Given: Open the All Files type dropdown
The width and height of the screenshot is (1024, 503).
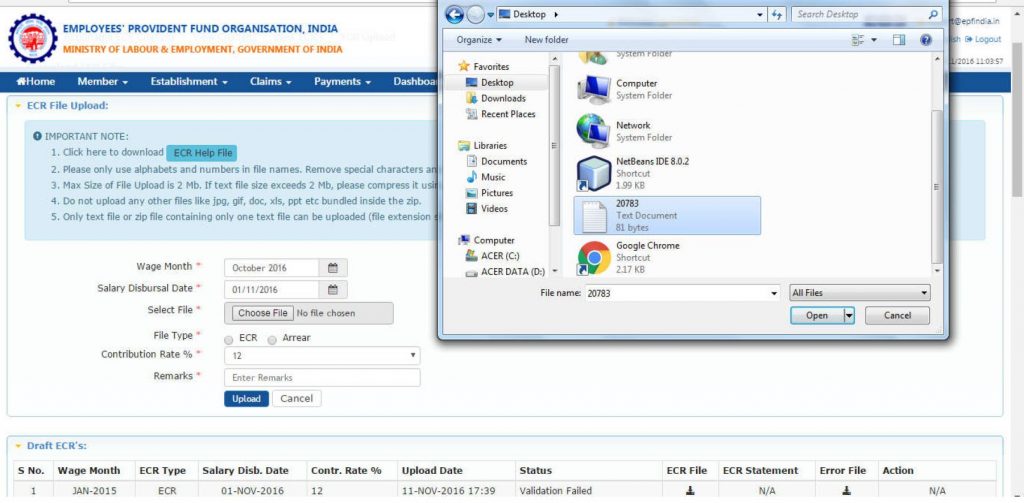Looking at the screenshot, I should (x=859, y=293).
